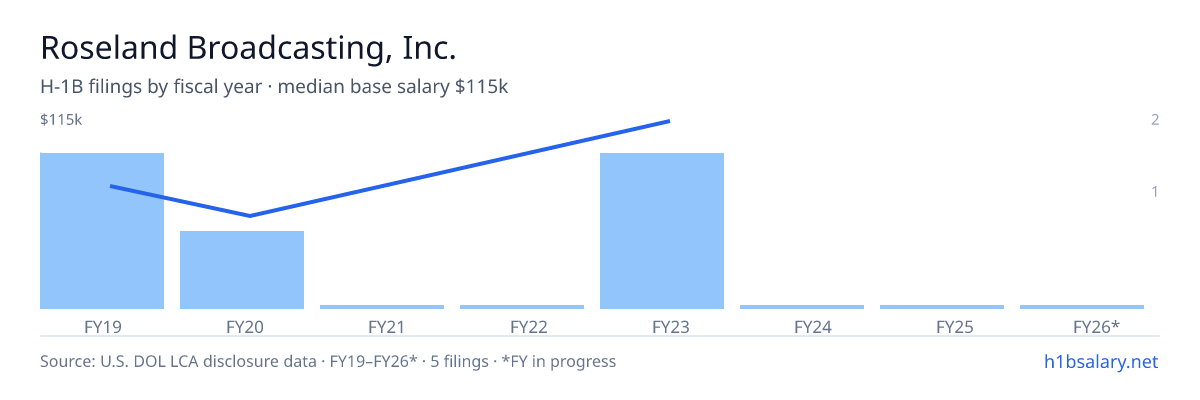Click the salary line's FY20 low point
Image resolution: width=1200 pixels, height=400 pixels.
[x=250, y=215]
